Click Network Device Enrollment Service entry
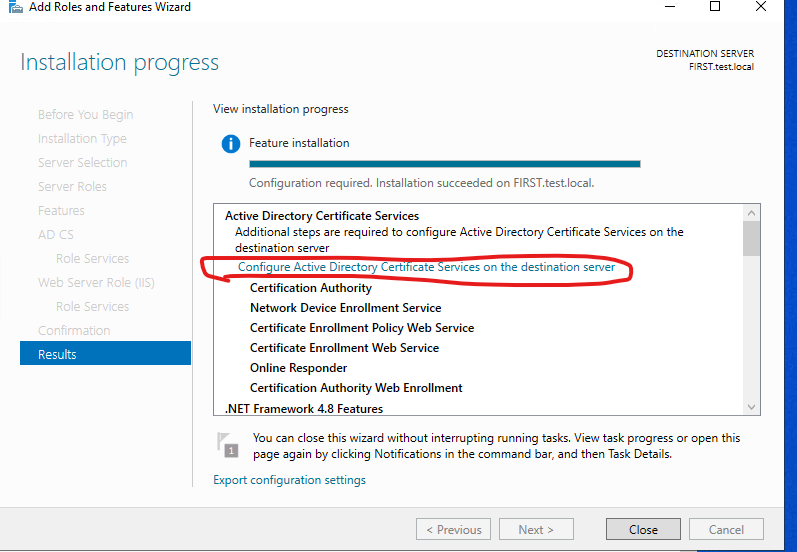This screenshot has width=797, height=552. (346, 308)
